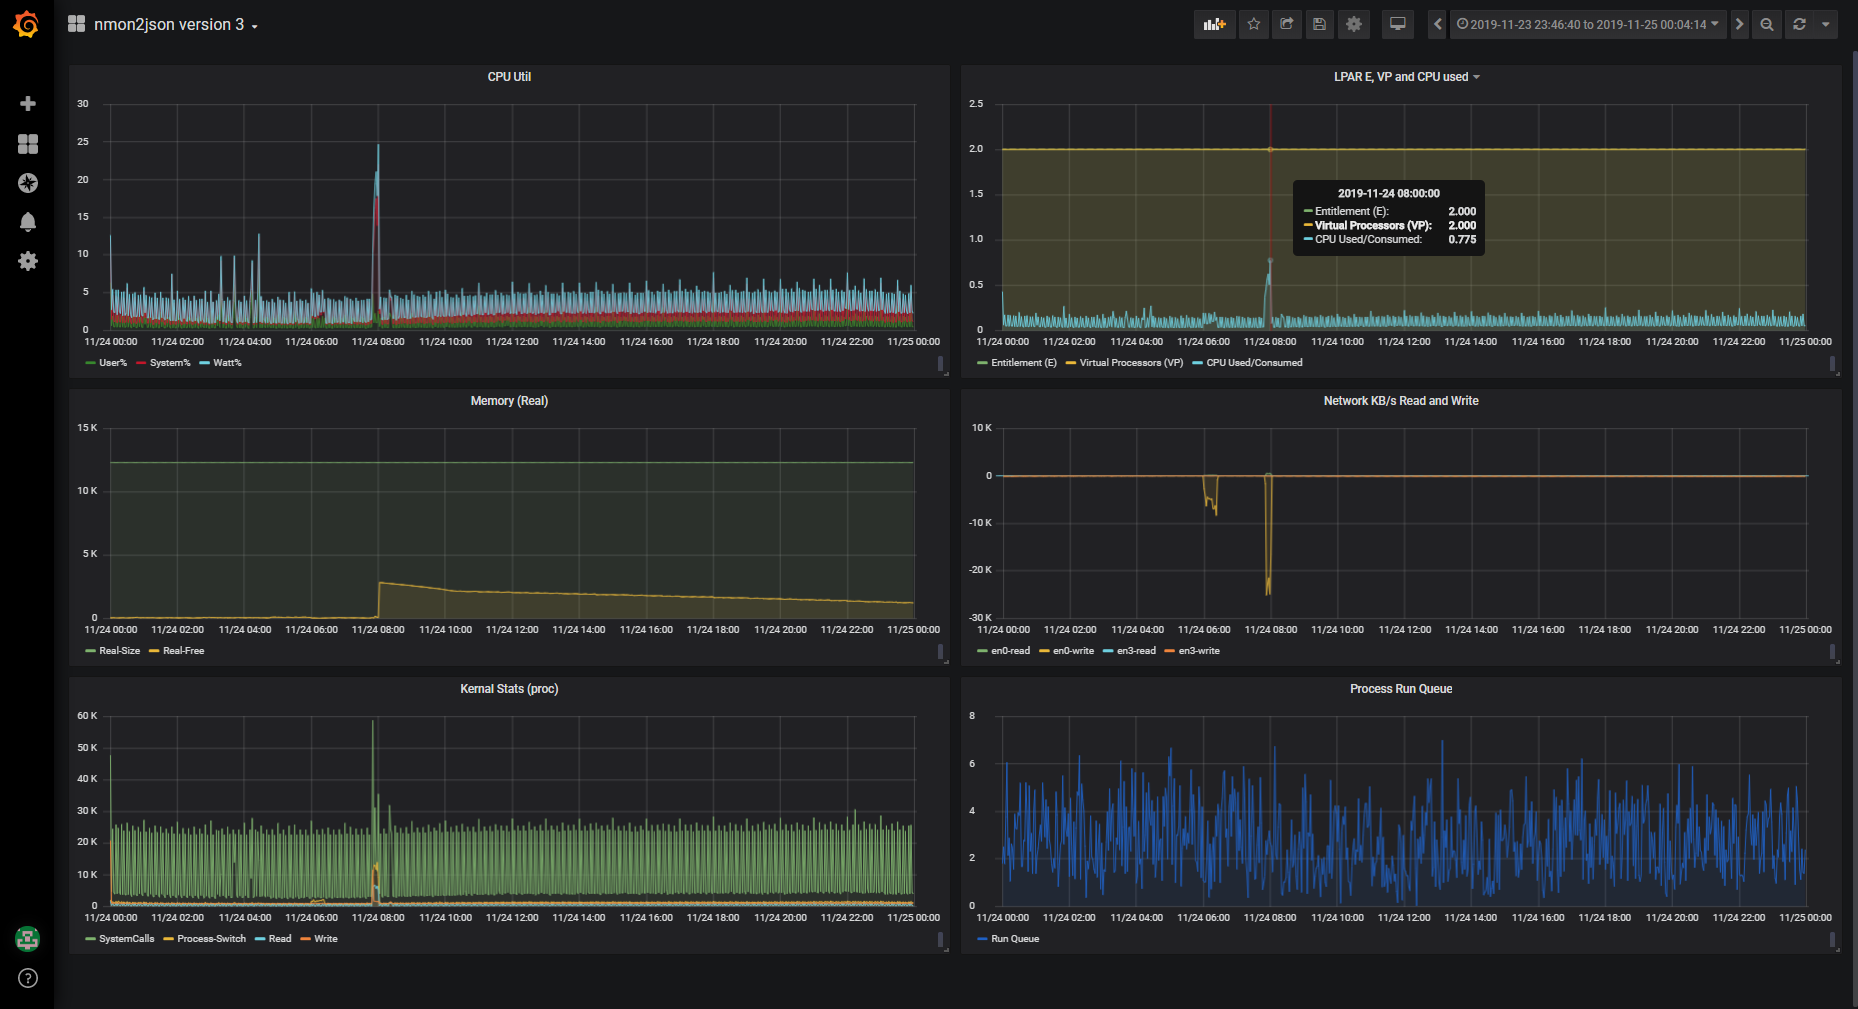Star this dashboard as favorite
This screenshot has height=1009, width=1858.
pos(1254,24)
